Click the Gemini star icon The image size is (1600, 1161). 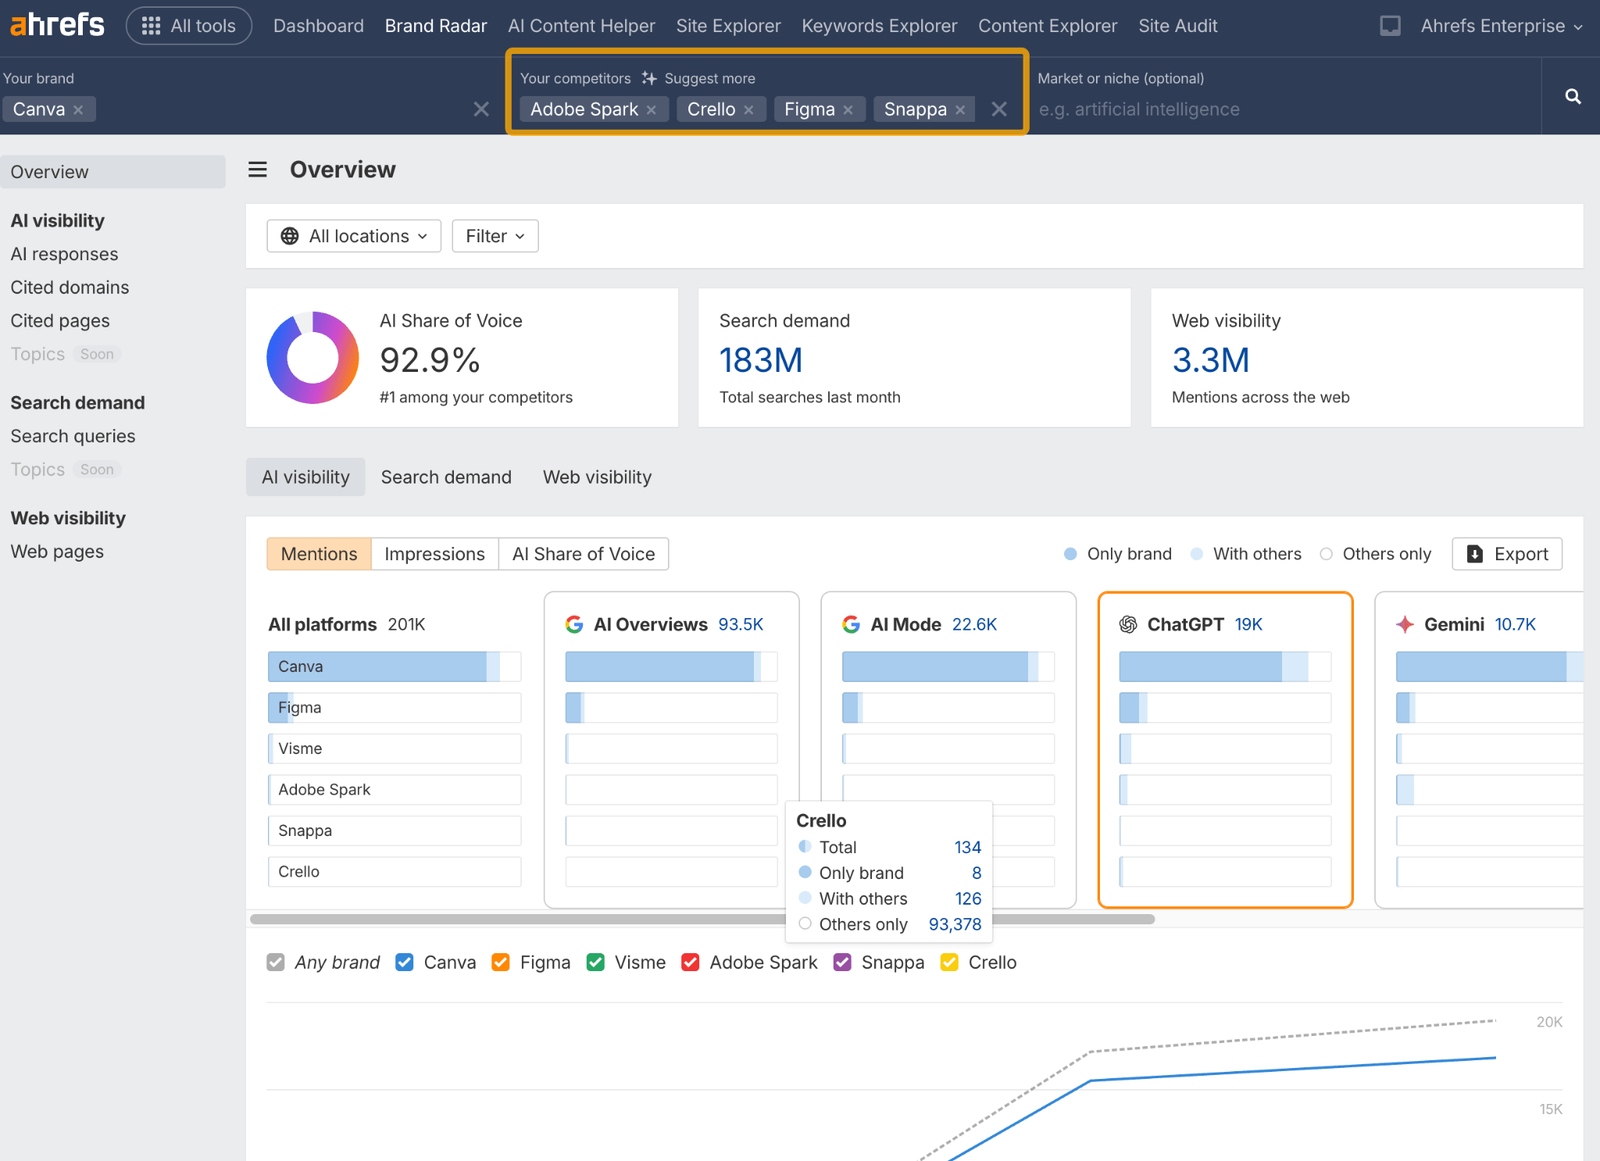point(1405,624)
